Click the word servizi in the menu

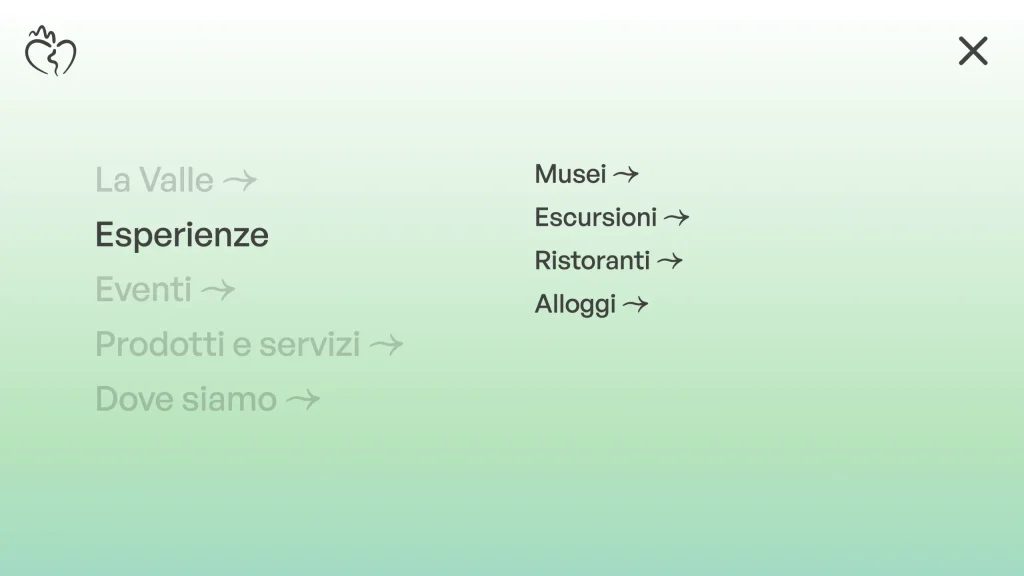(x=310, y=344)
